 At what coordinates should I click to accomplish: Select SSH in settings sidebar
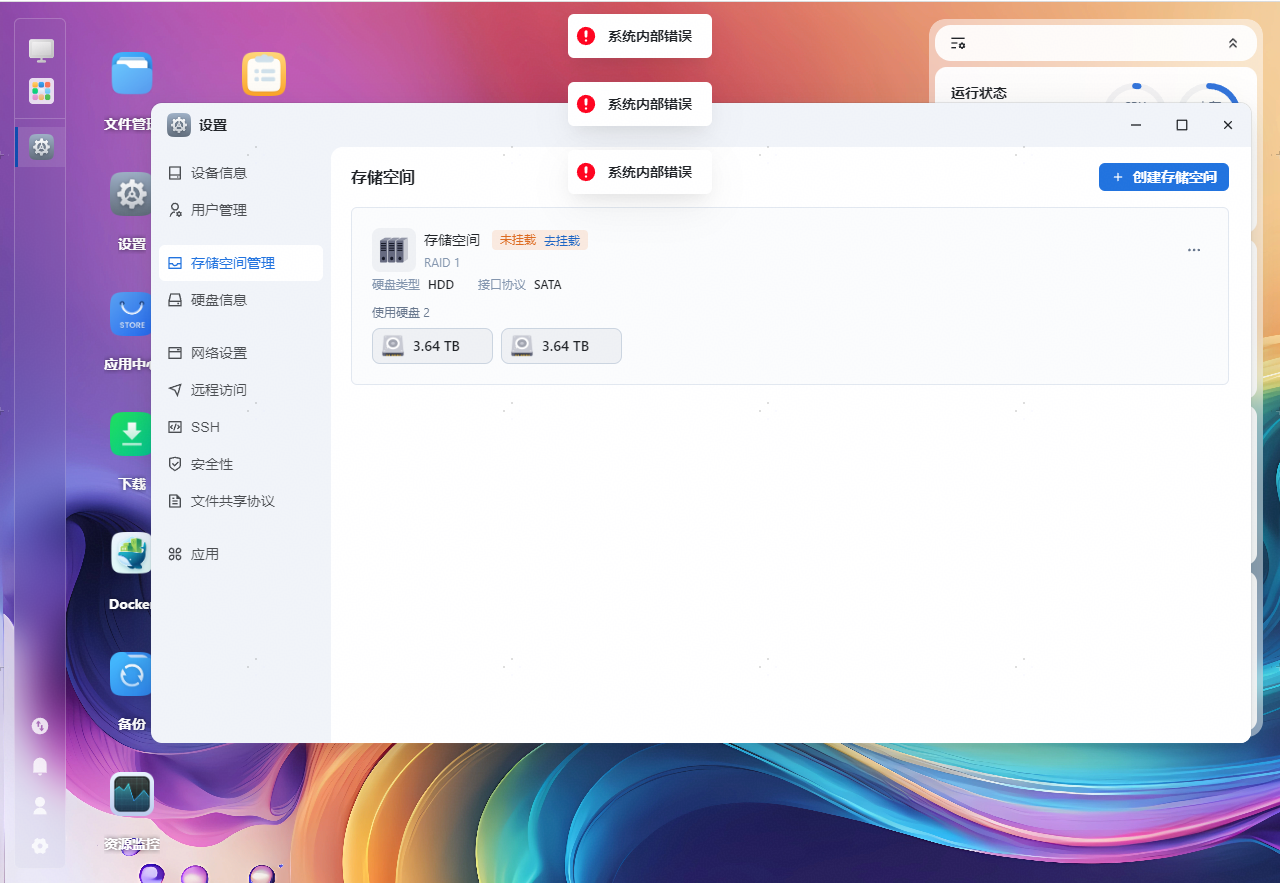pyautogui.click(x=241, y=427)
